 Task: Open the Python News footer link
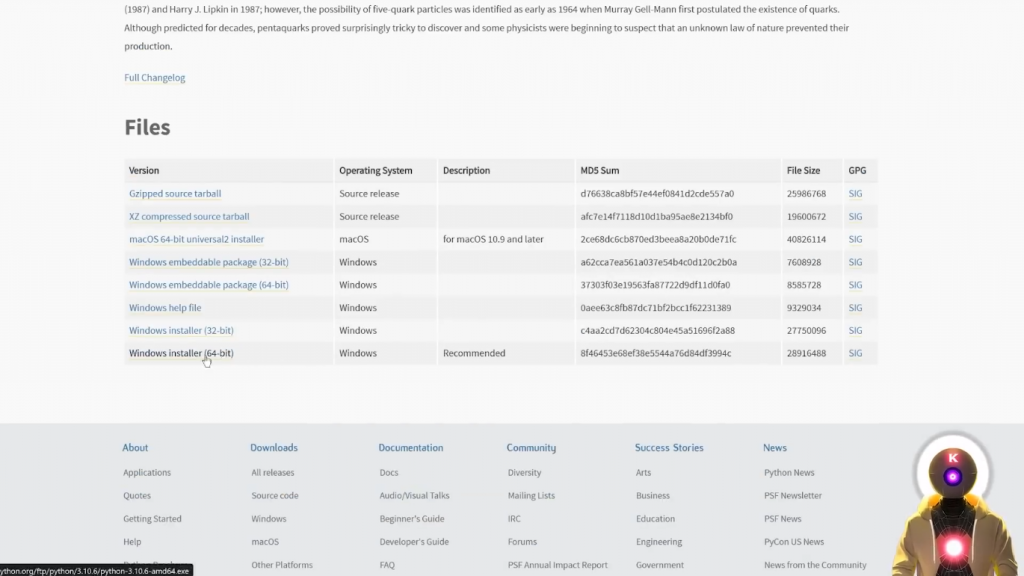tap(789, 473)
